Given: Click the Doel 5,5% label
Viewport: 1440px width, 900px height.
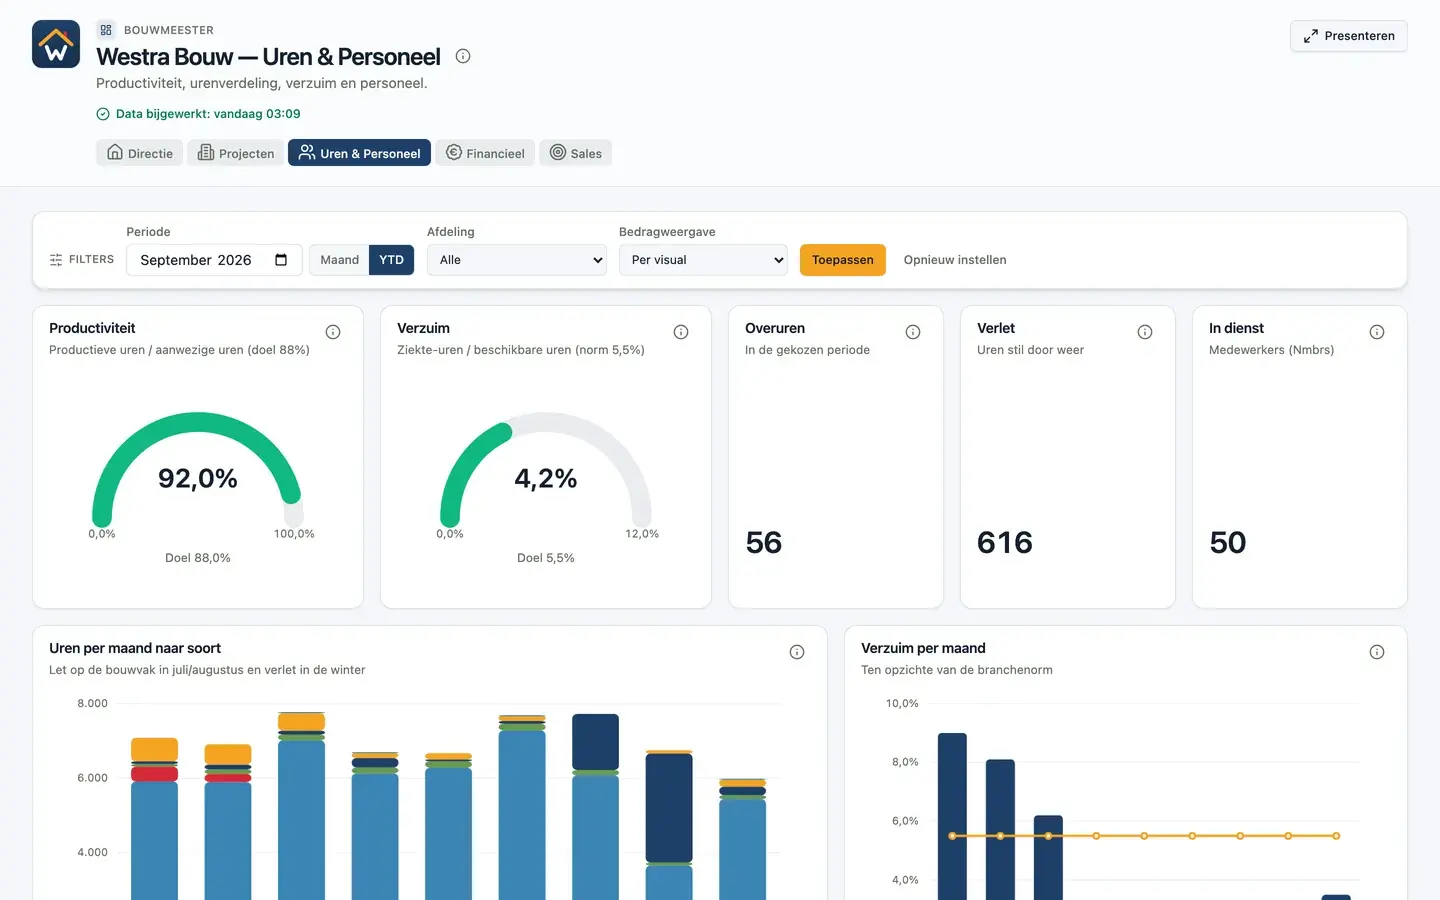Looking at the screenshot, I should 546,558.
